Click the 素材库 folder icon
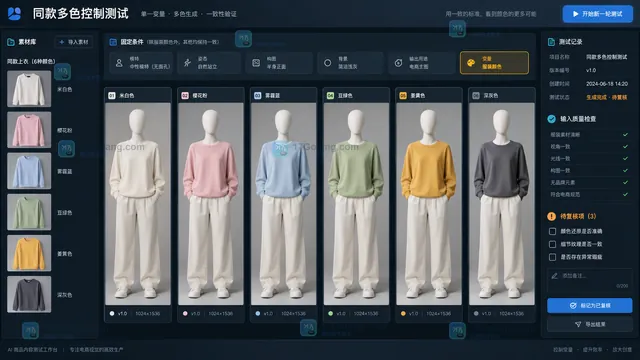This screenshot has width=640, height=360. click(11, 42)
